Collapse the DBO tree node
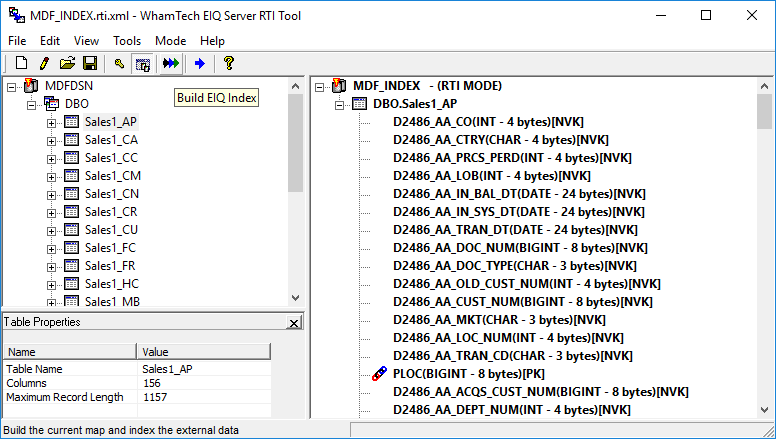 click(31, 105)
